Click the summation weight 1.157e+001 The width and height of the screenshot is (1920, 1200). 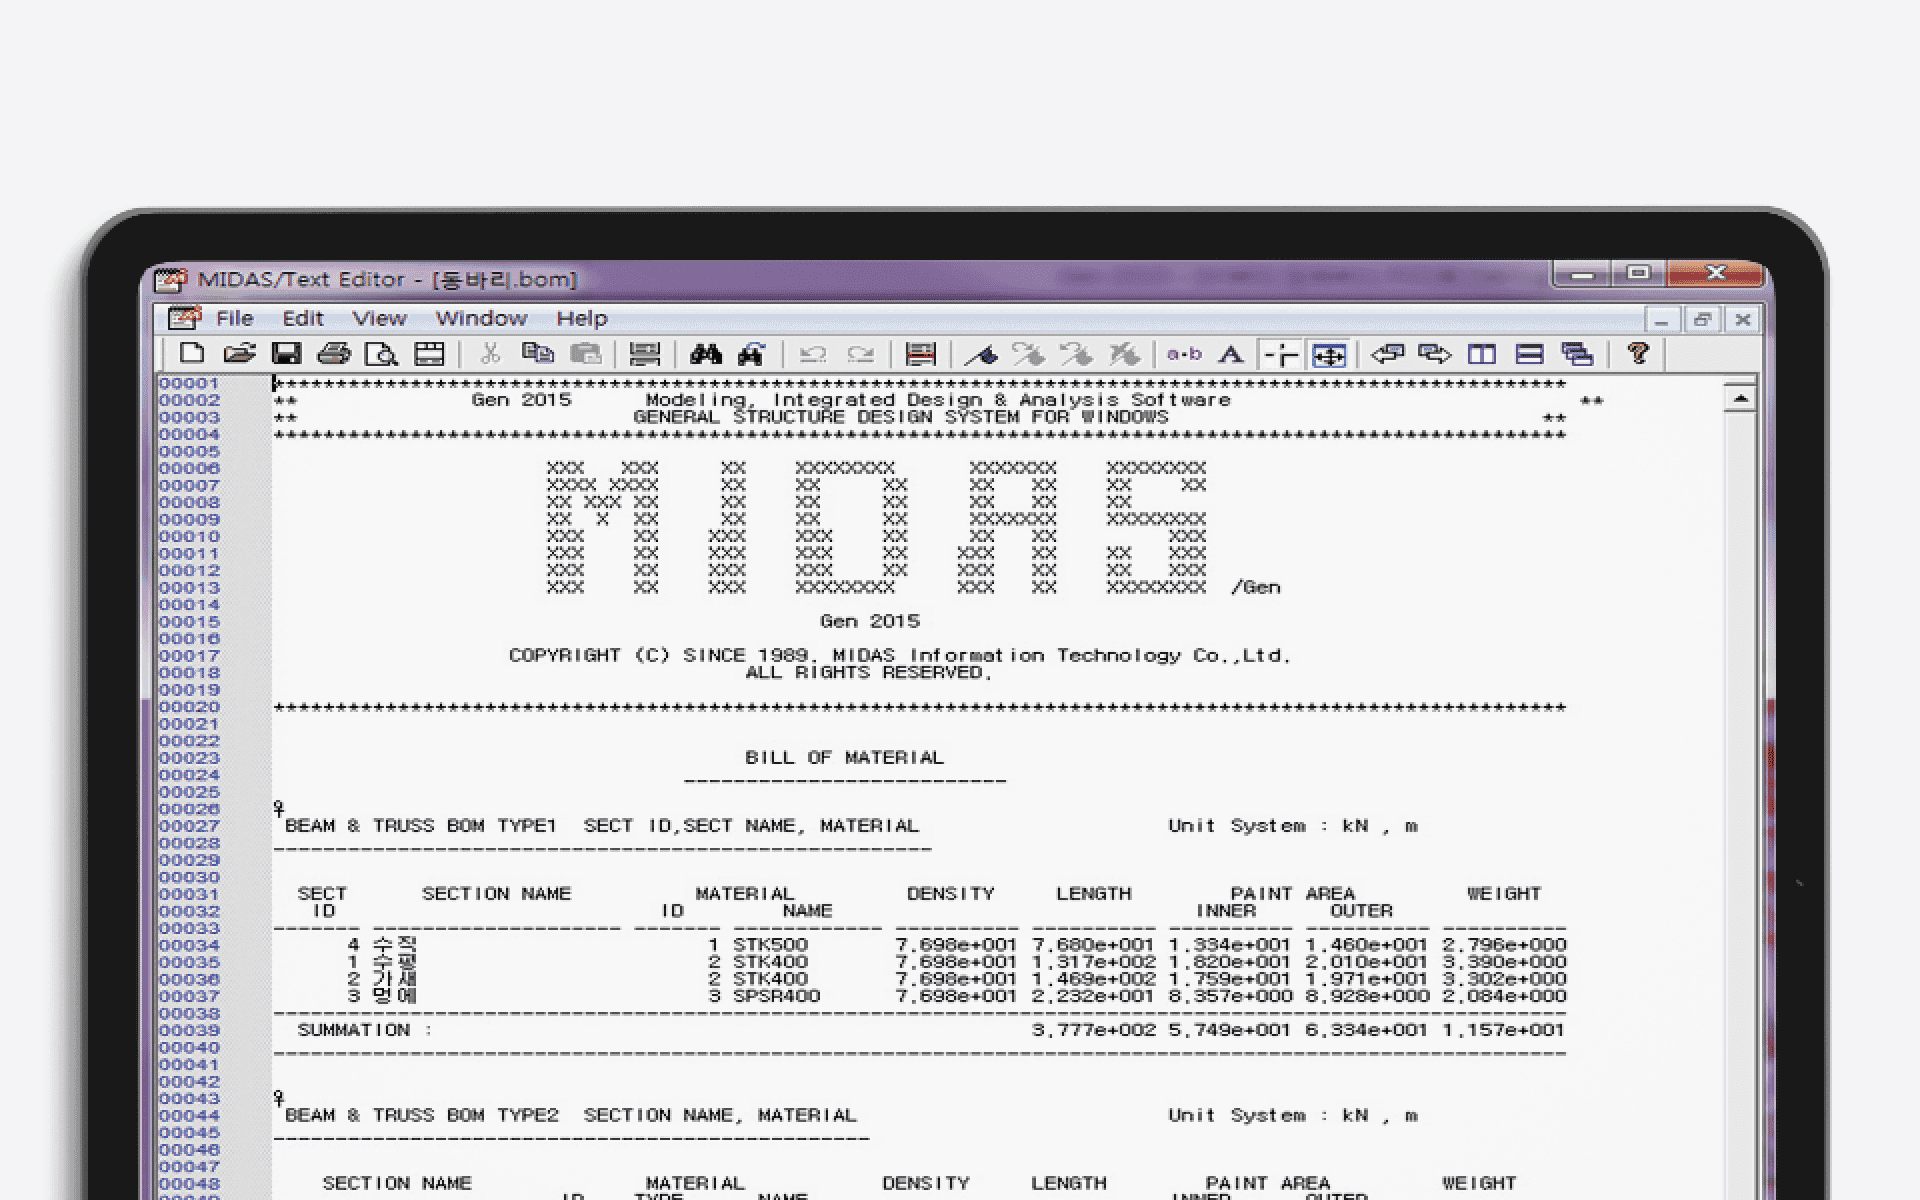pos(1504,1030)
